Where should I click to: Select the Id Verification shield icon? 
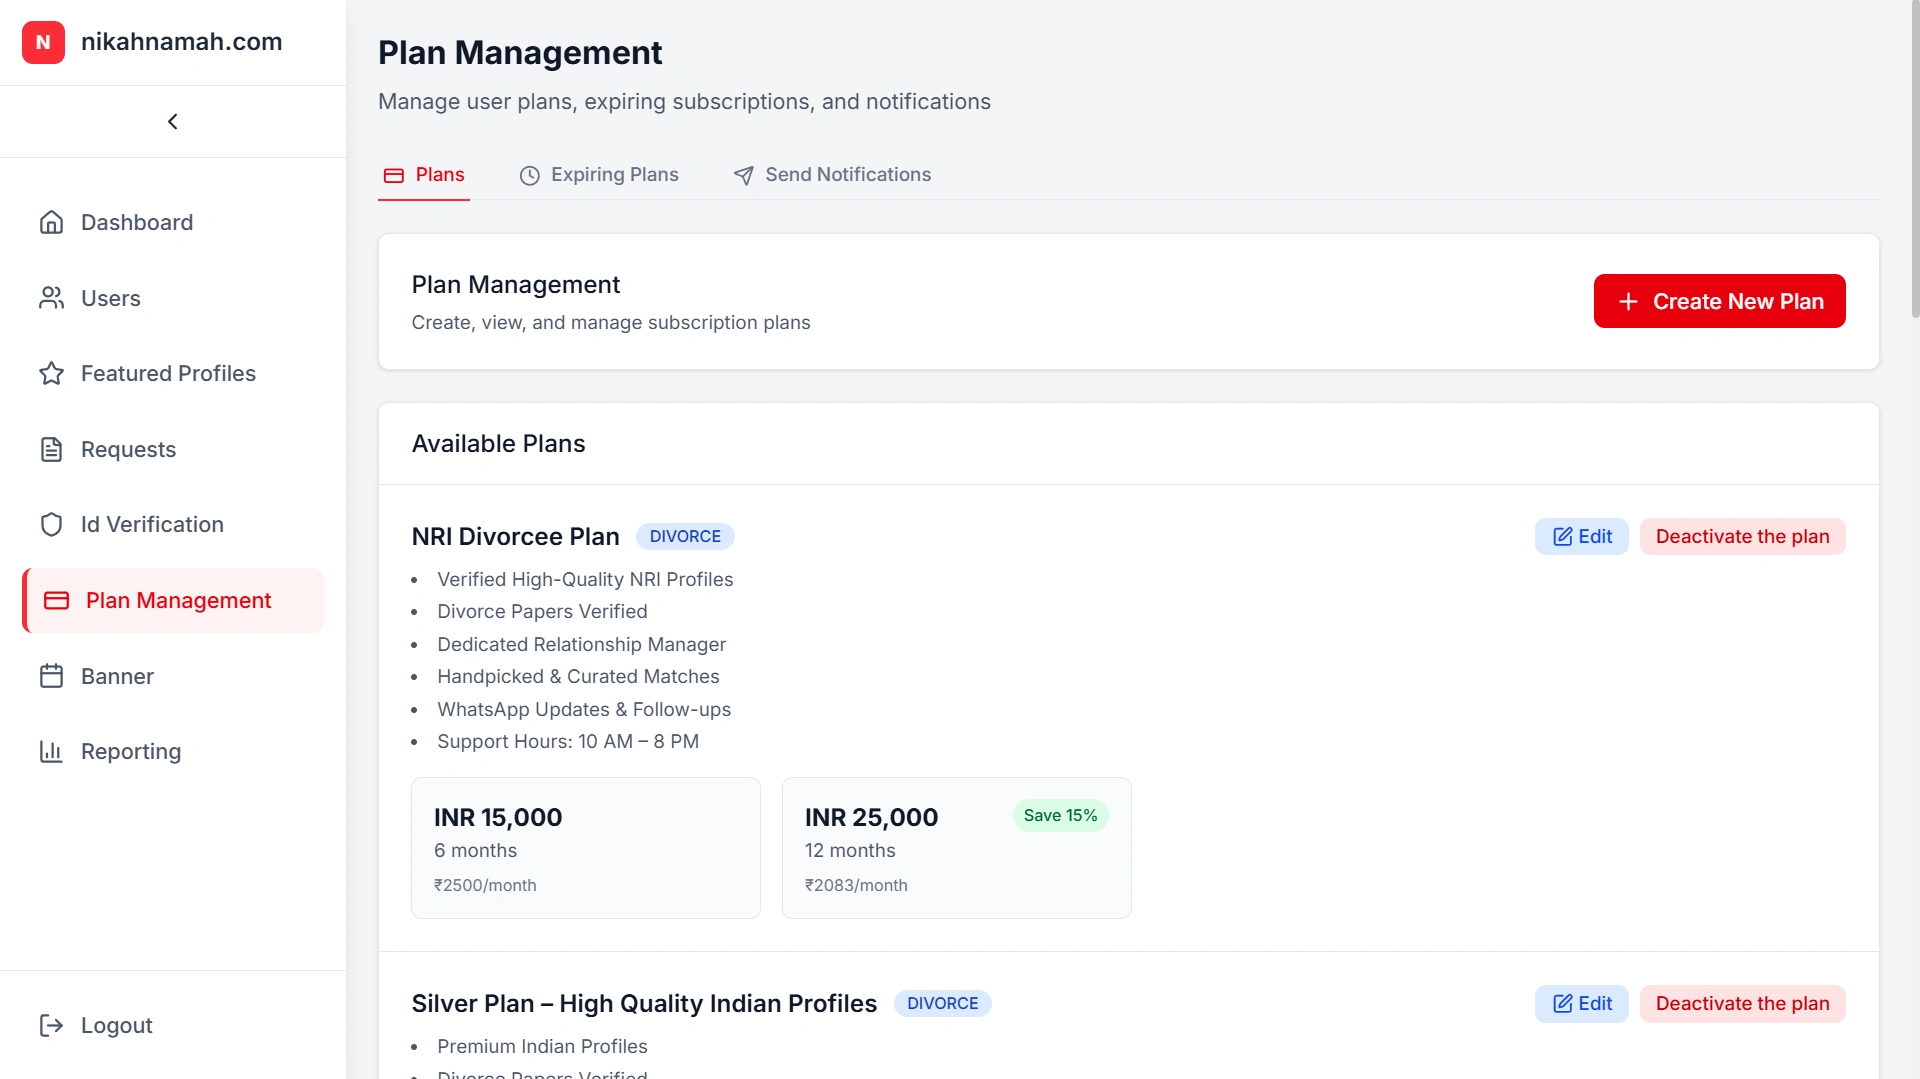click(x=51, y=524)
